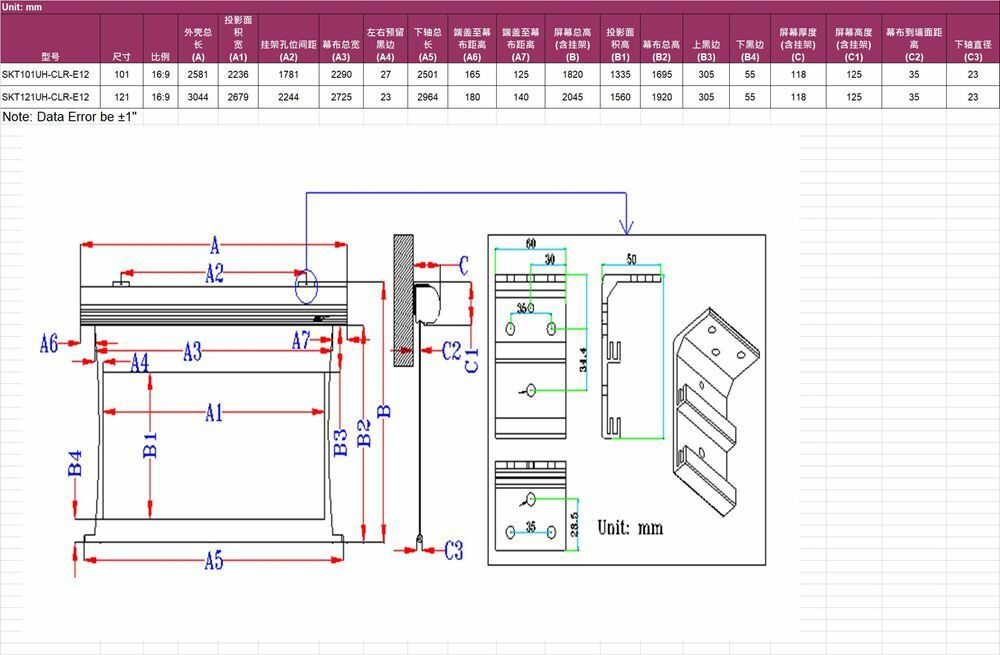
Task: Select the 下轴直径 (C3) column header
Action: (973, 50)
